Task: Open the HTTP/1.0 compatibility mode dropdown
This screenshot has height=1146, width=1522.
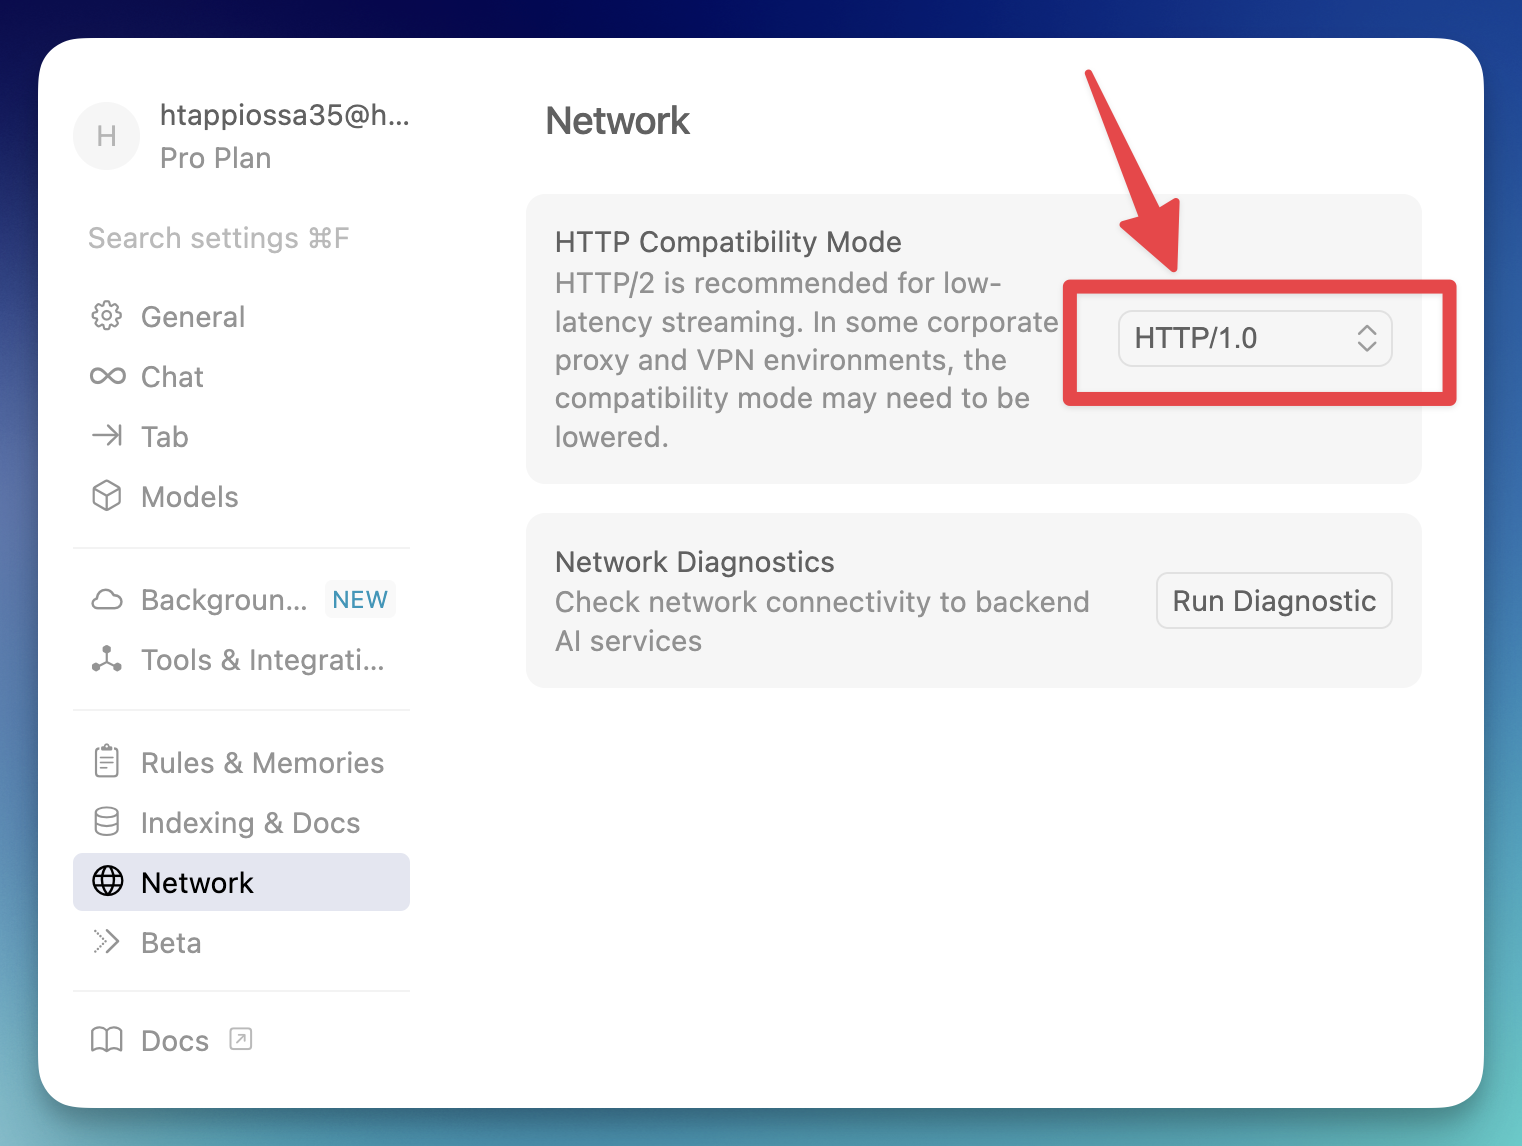Action: click(x=1255, y=338)
